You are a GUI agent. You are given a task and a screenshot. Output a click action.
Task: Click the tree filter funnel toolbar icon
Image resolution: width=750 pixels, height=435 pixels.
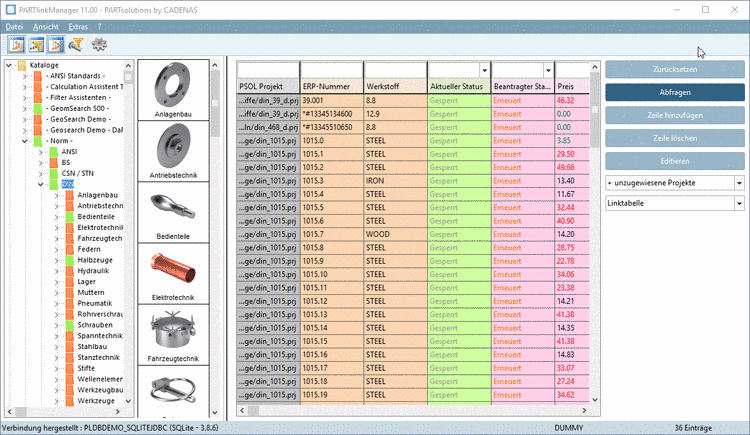tap(36, 45)
